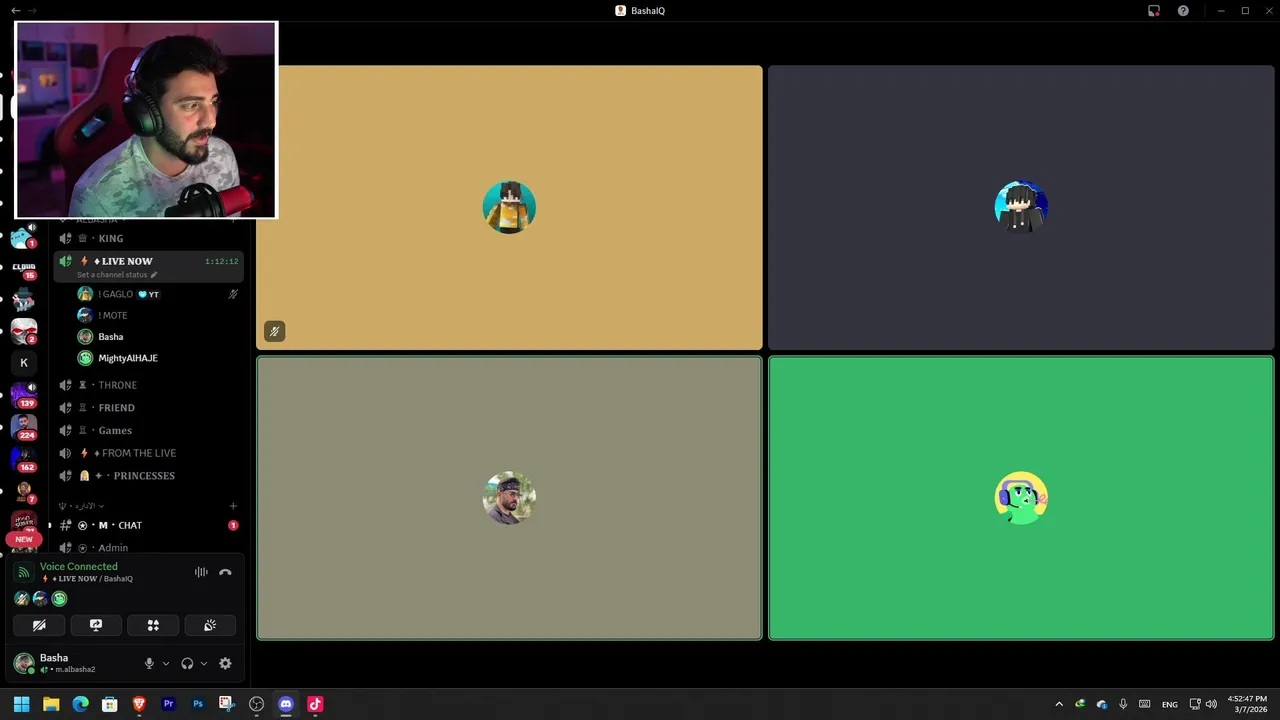Open Microsoft Edge from taskbar
Image resolution: width=1280 pixels, height=720 pixels.
tap(80, 704)
